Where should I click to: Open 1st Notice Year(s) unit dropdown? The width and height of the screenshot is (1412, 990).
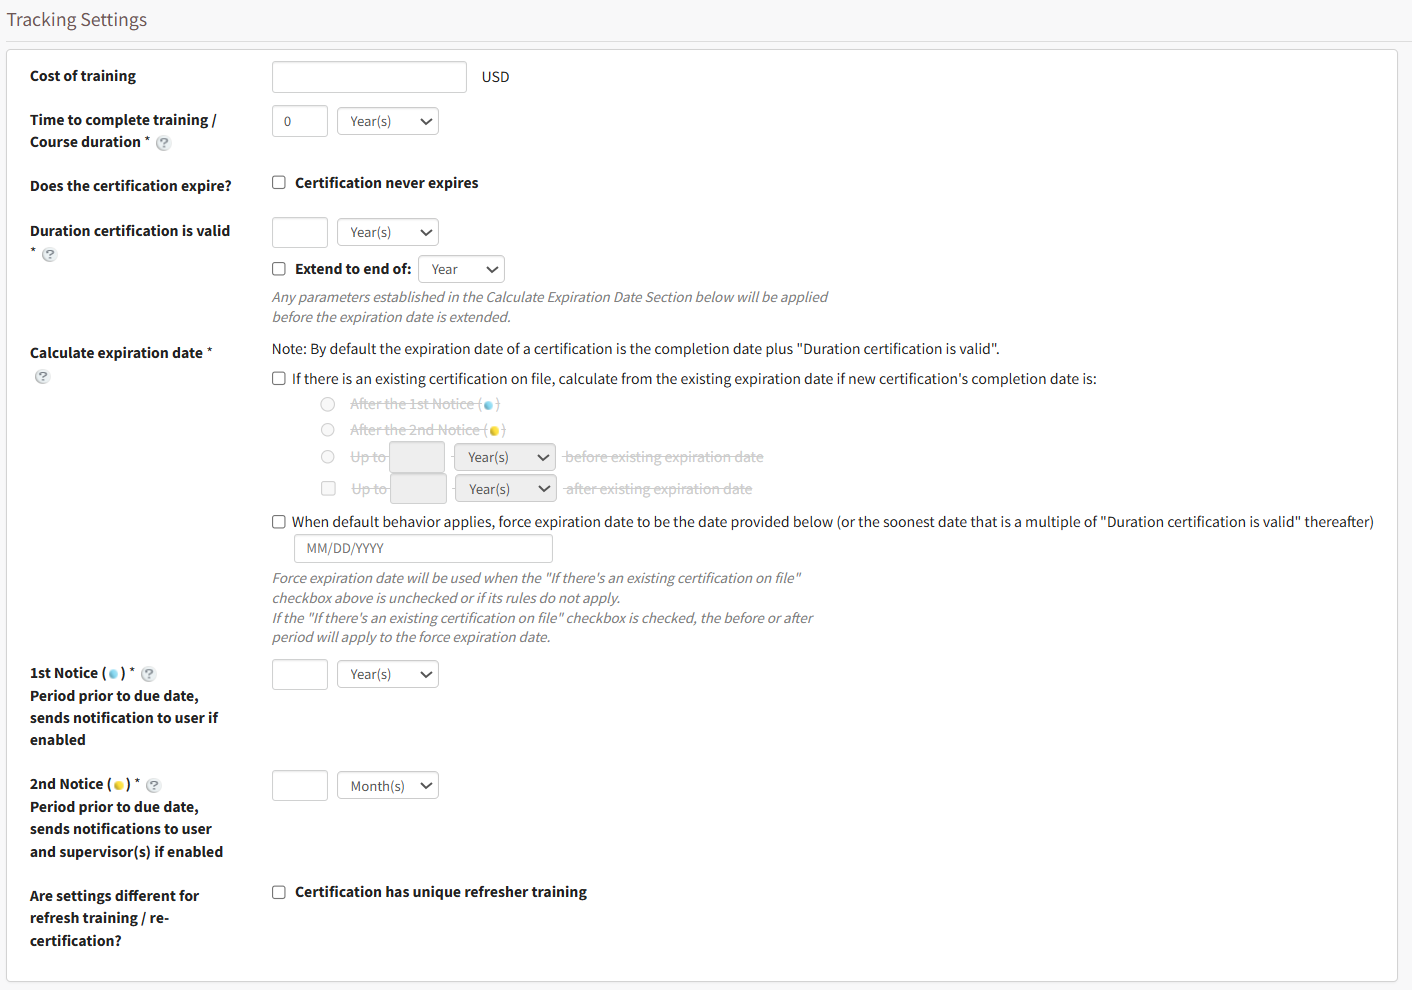click(x=388, y=674)
